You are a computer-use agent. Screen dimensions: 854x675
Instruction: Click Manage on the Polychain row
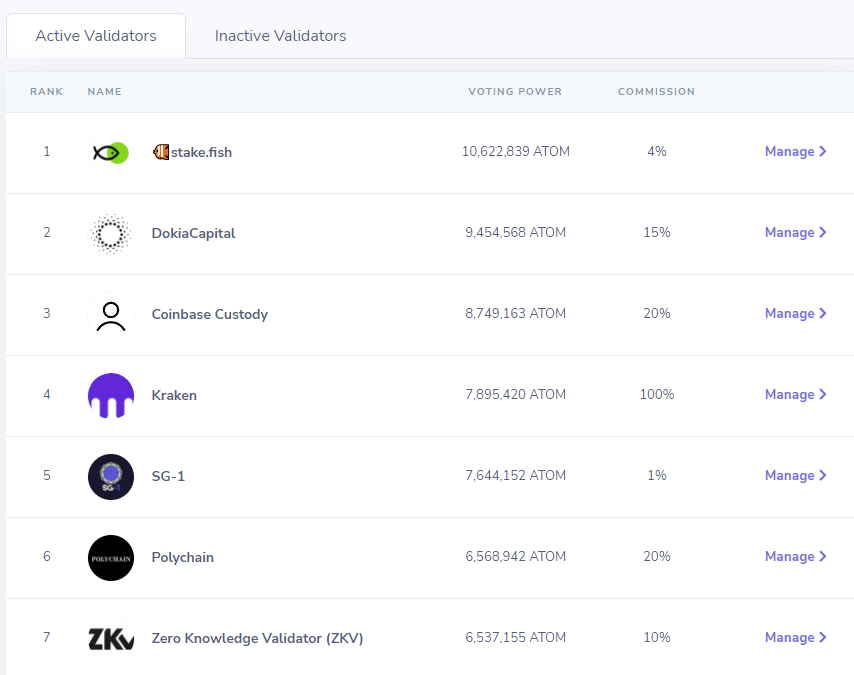coord(795,556)
